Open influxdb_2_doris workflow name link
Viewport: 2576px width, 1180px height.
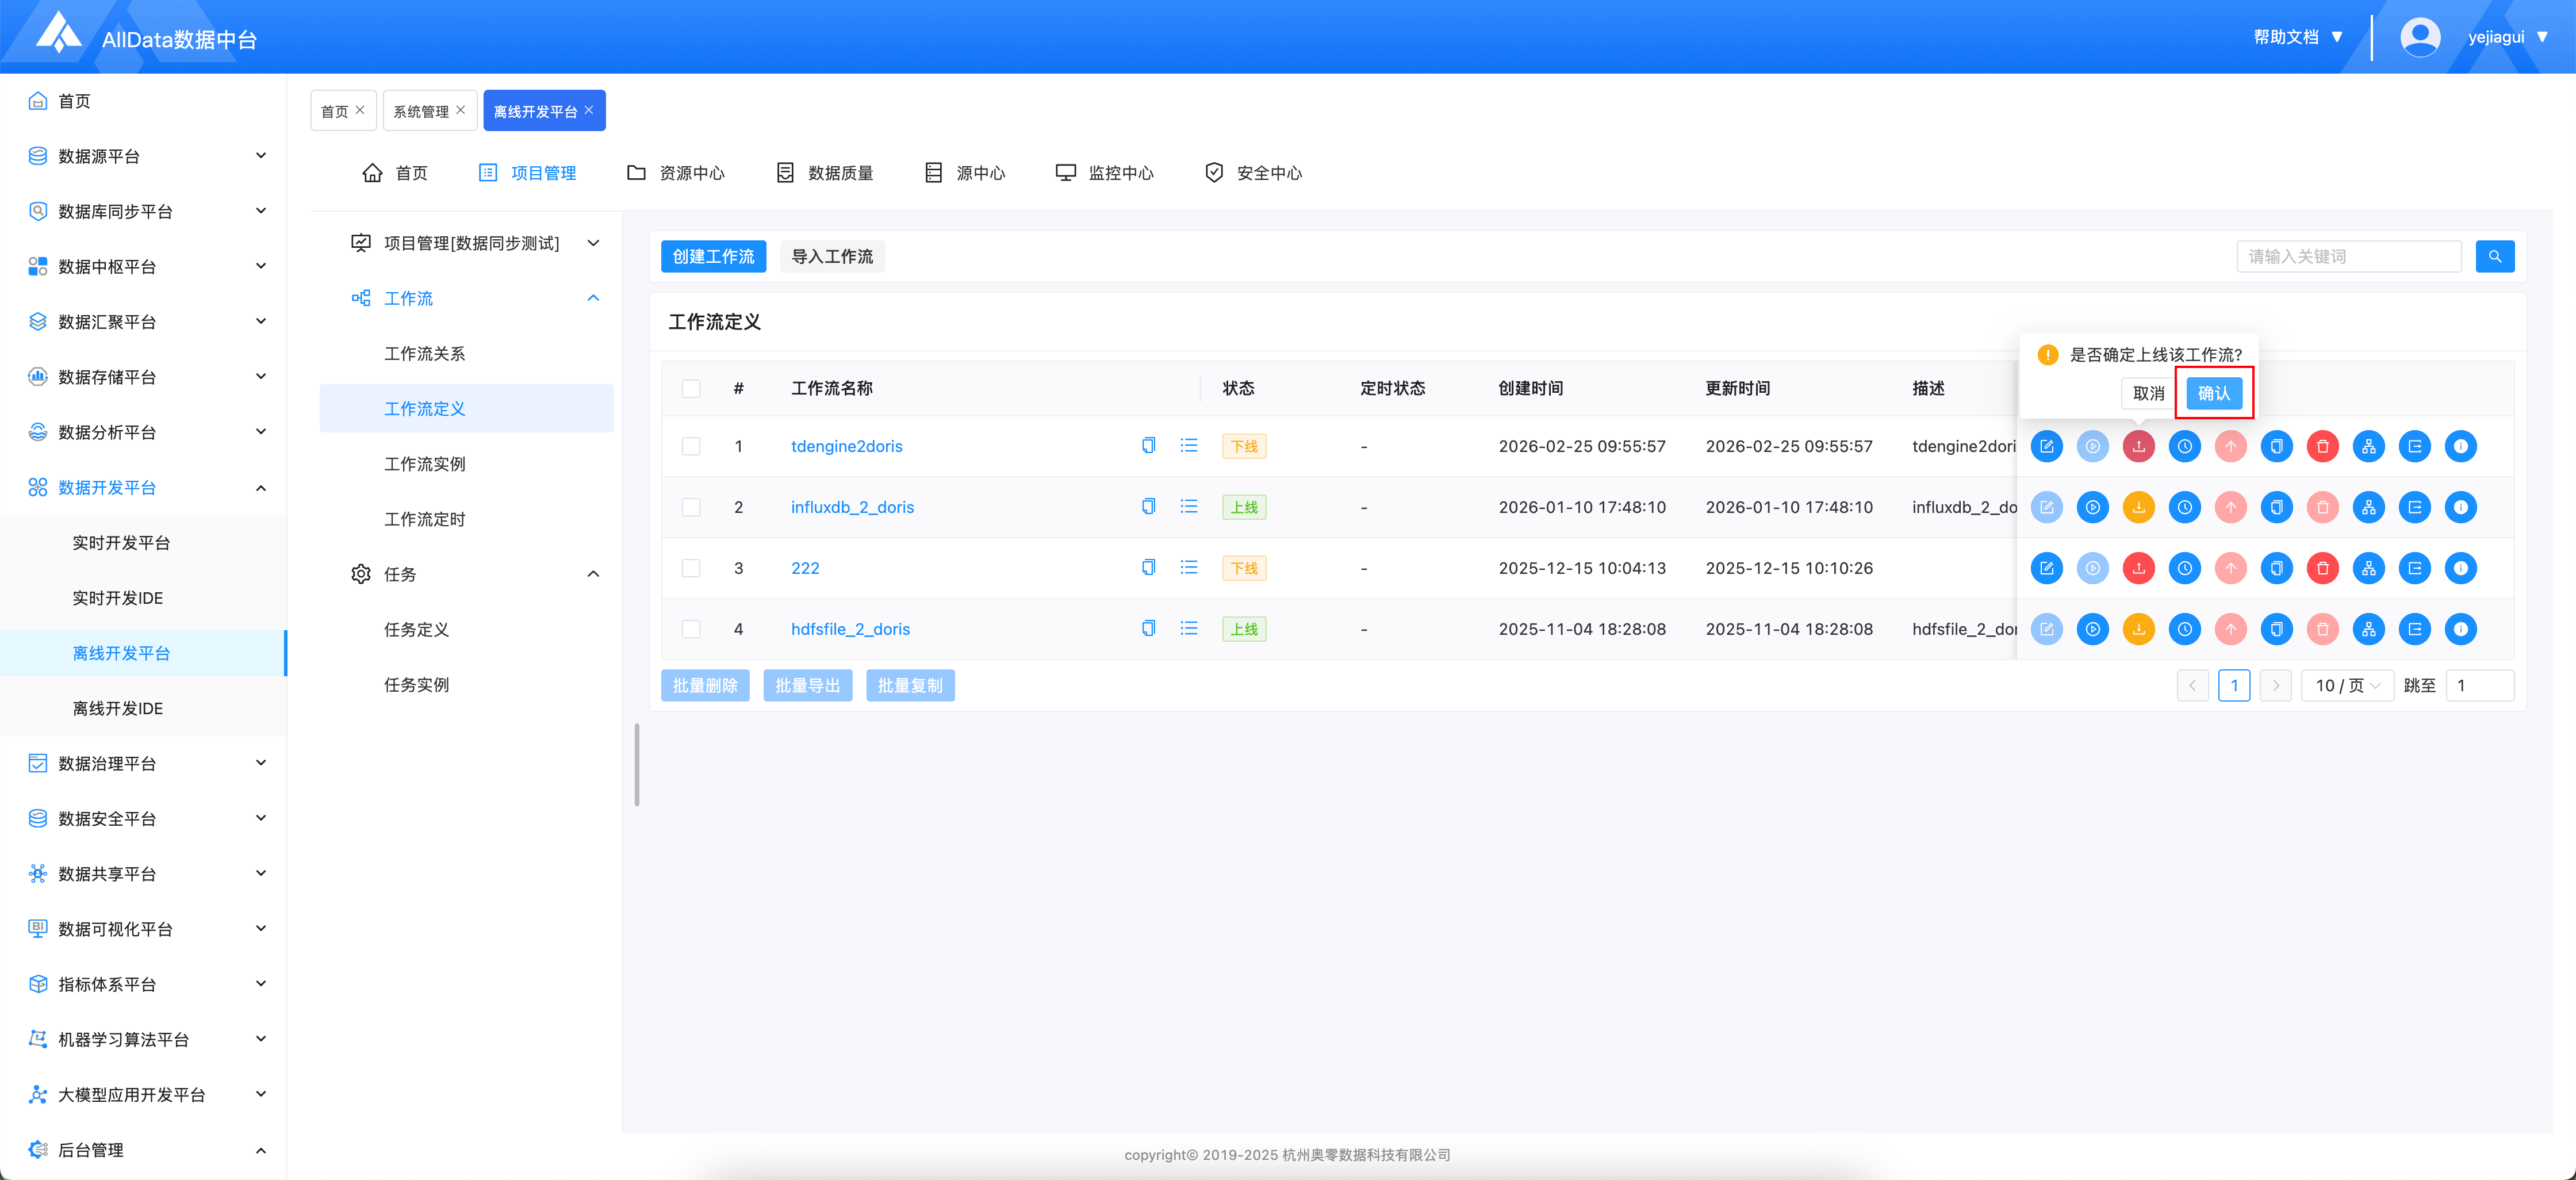(852, 507)
